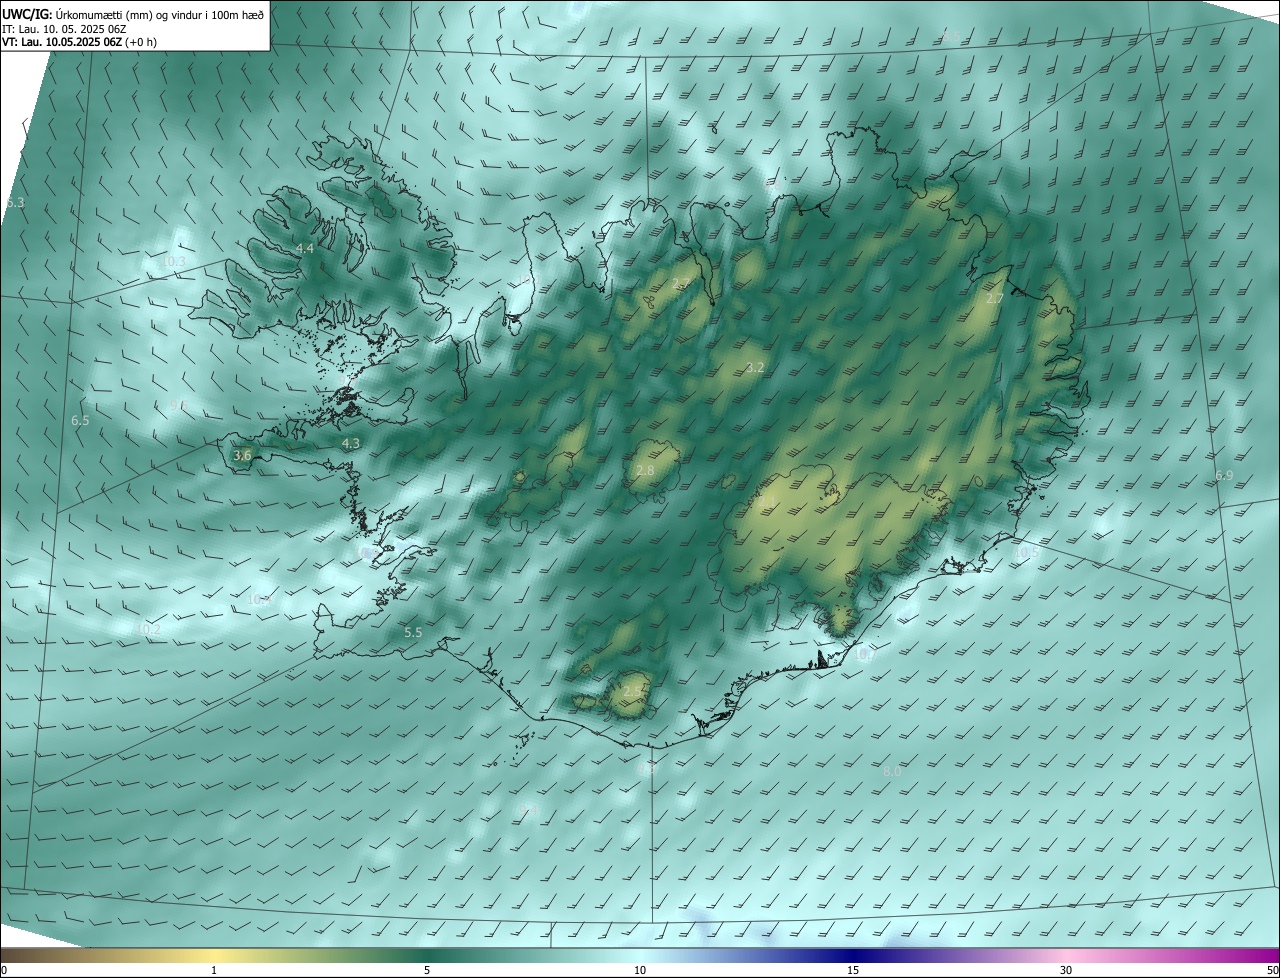
Task: Click the 6.5 value on the map
Action: [80, 421]
